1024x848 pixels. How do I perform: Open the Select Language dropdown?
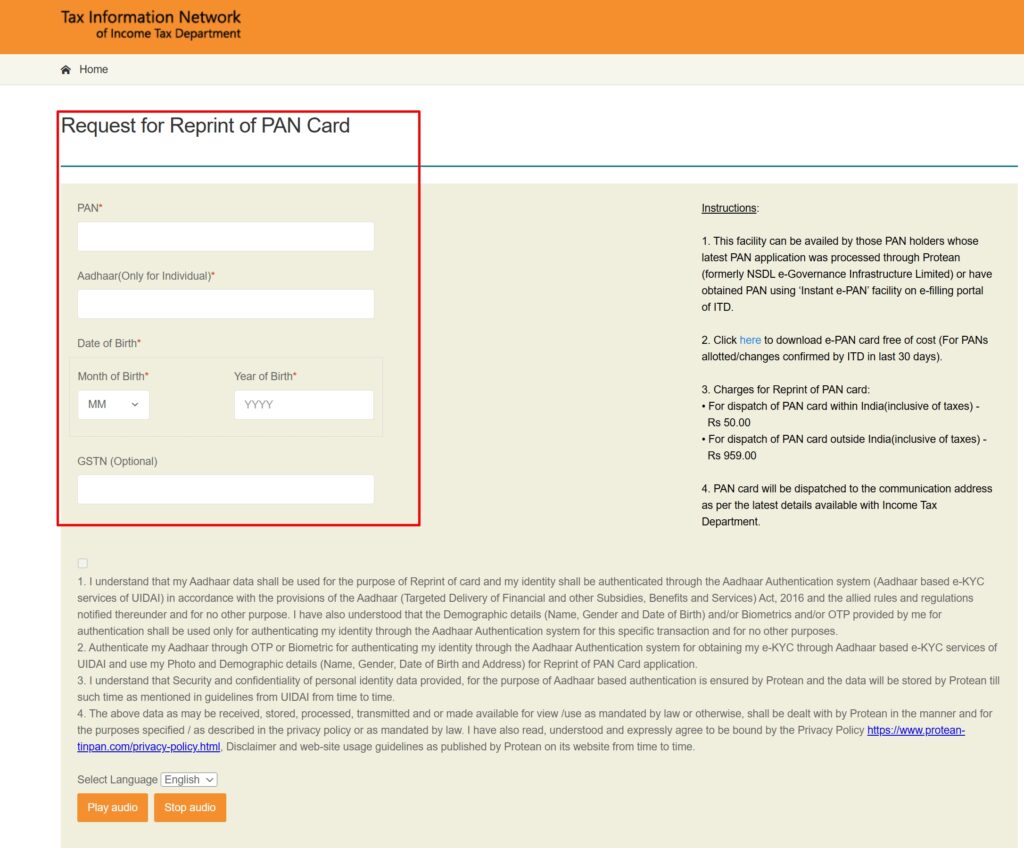pos(189,779)
